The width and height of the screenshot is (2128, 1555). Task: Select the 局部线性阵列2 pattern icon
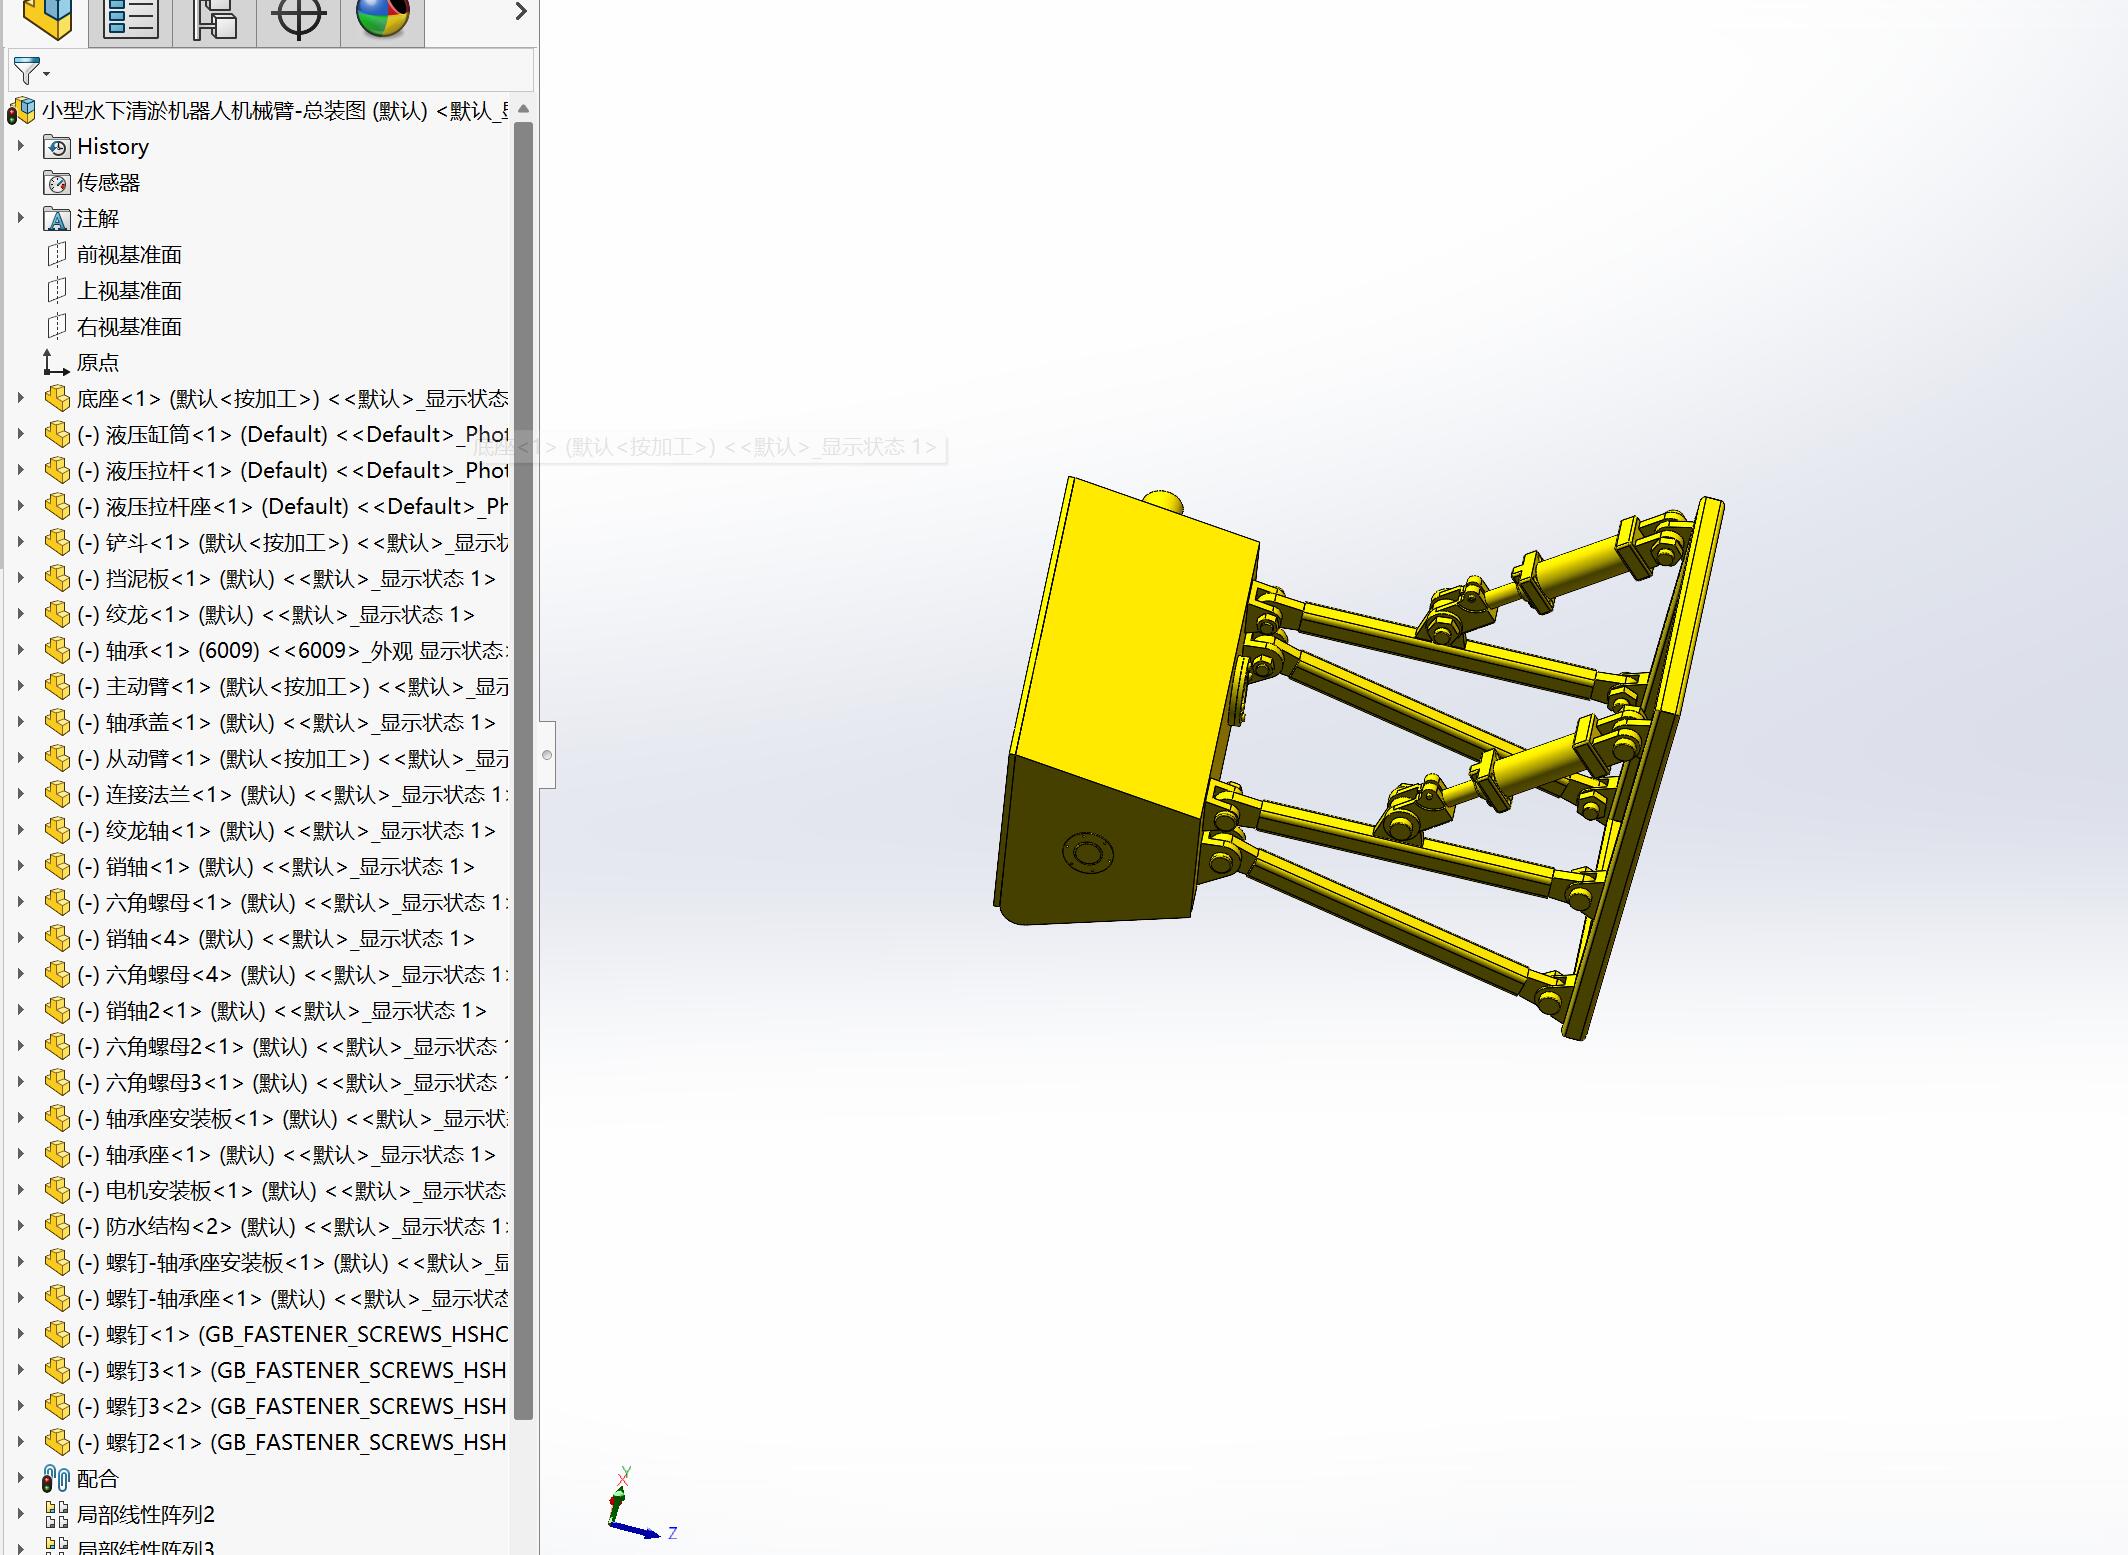click(57, 1515)
